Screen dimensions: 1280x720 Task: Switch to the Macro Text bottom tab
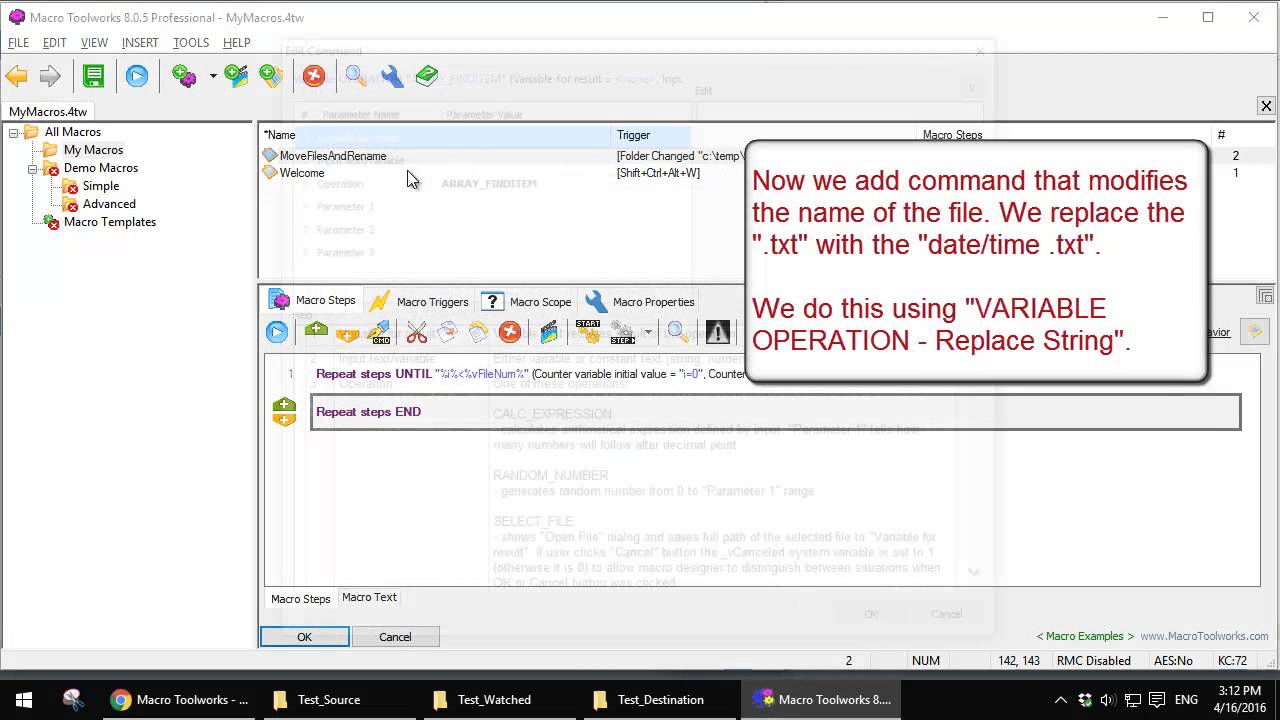[369, 597]
